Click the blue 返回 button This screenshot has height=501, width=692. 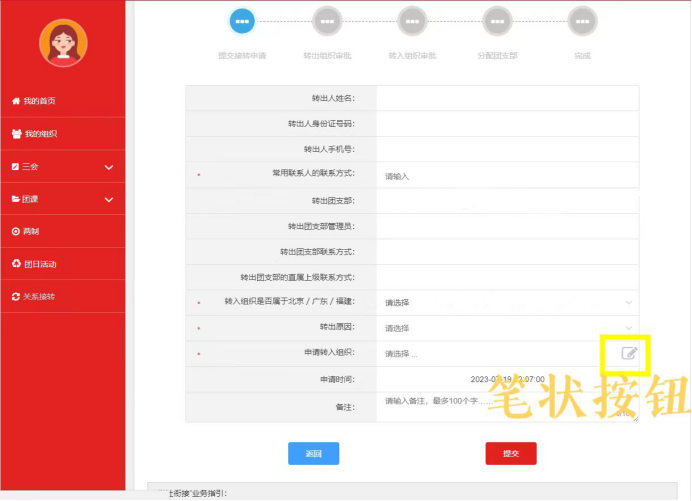click(x=313, y=453)
